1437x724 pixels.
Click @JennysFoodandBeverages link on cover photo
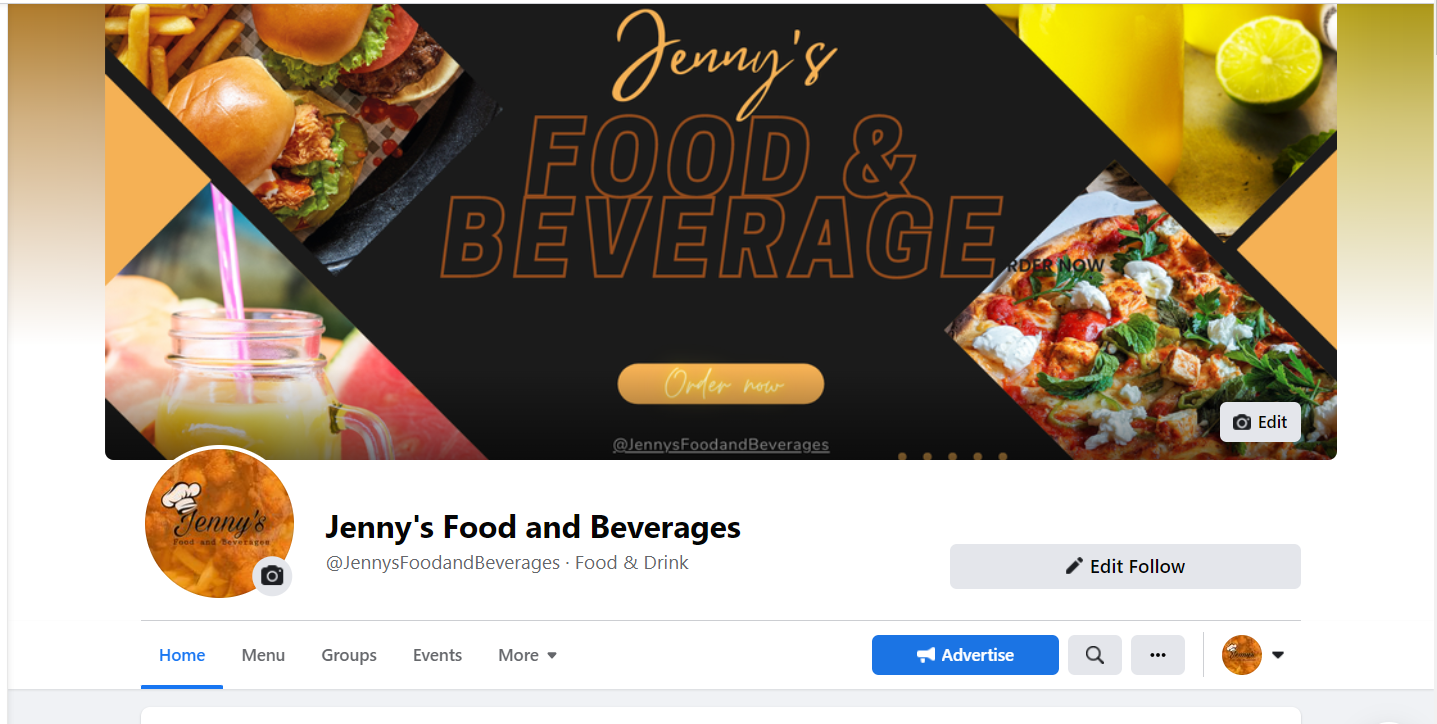[x=721, y=444]
